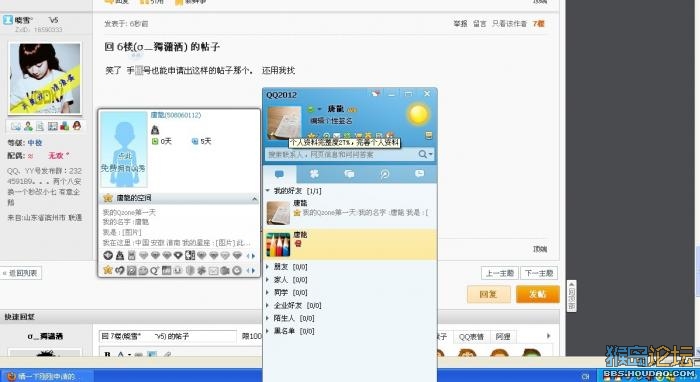Click the bold B button in reply editor

(108, 354)
